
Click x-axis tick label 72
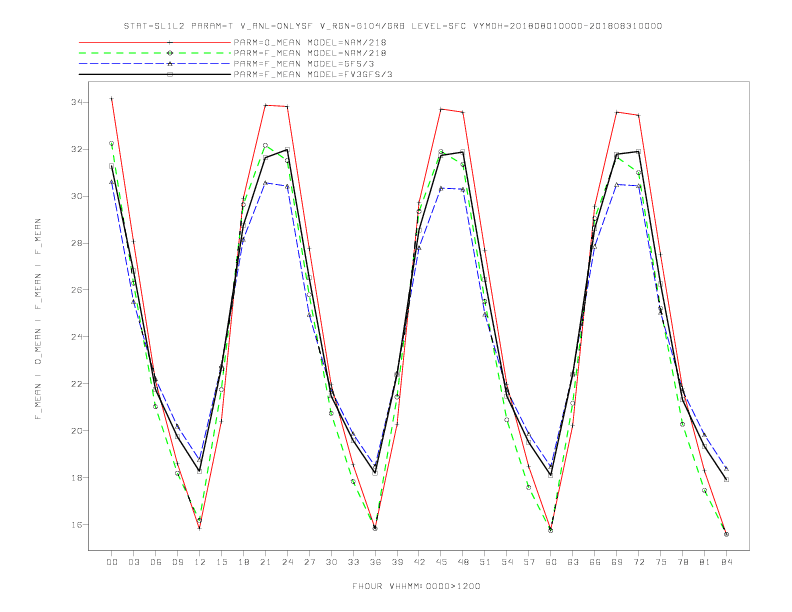[x=639, y=562]
